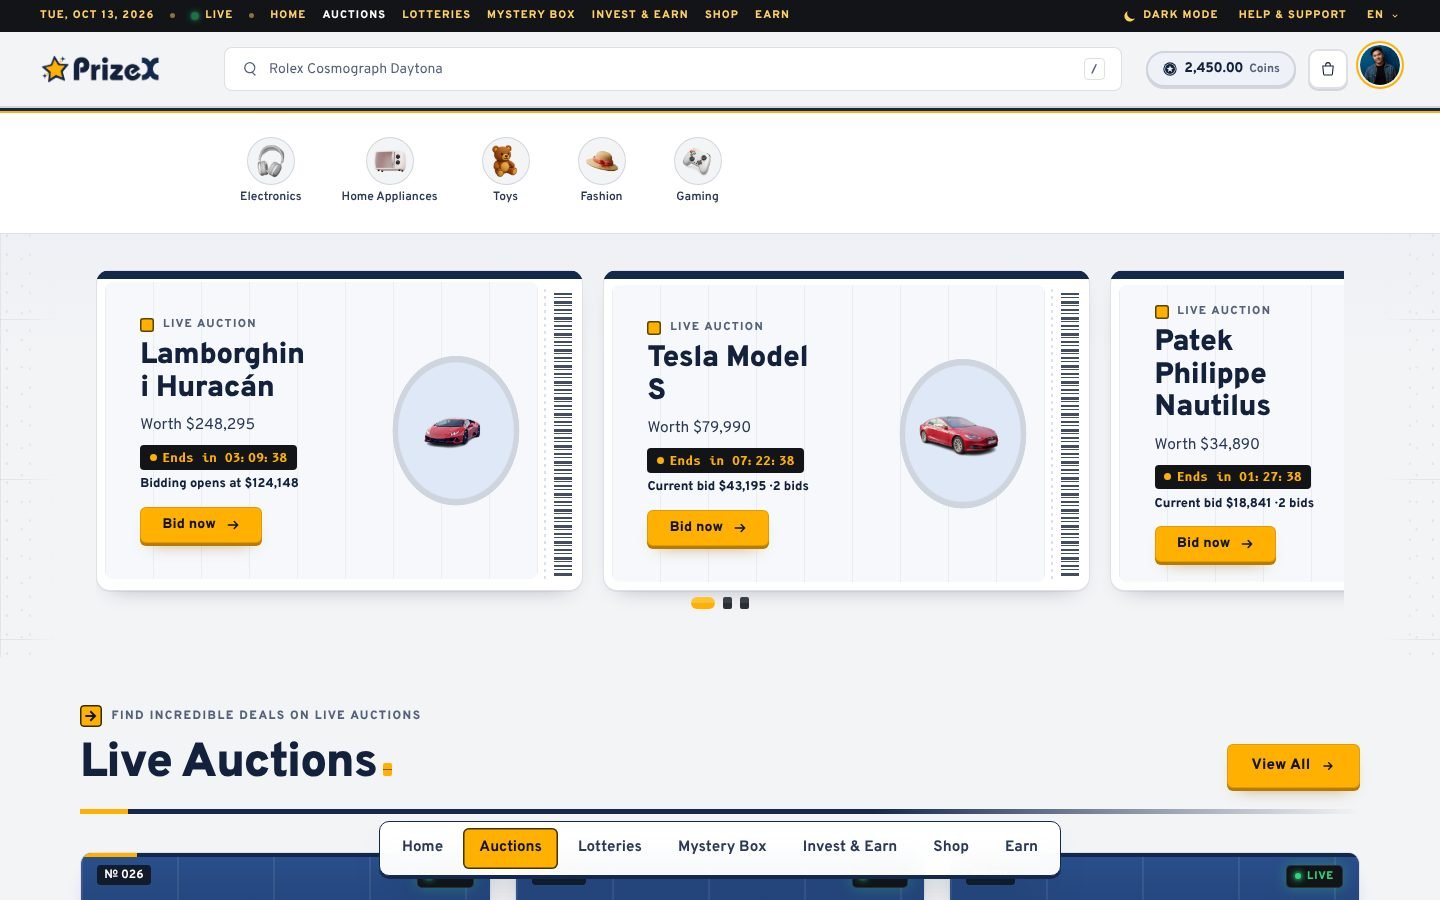Screen dimensions: 1440x900
Task: Click the search magnifier icon
Action: [x=250, y=69]
